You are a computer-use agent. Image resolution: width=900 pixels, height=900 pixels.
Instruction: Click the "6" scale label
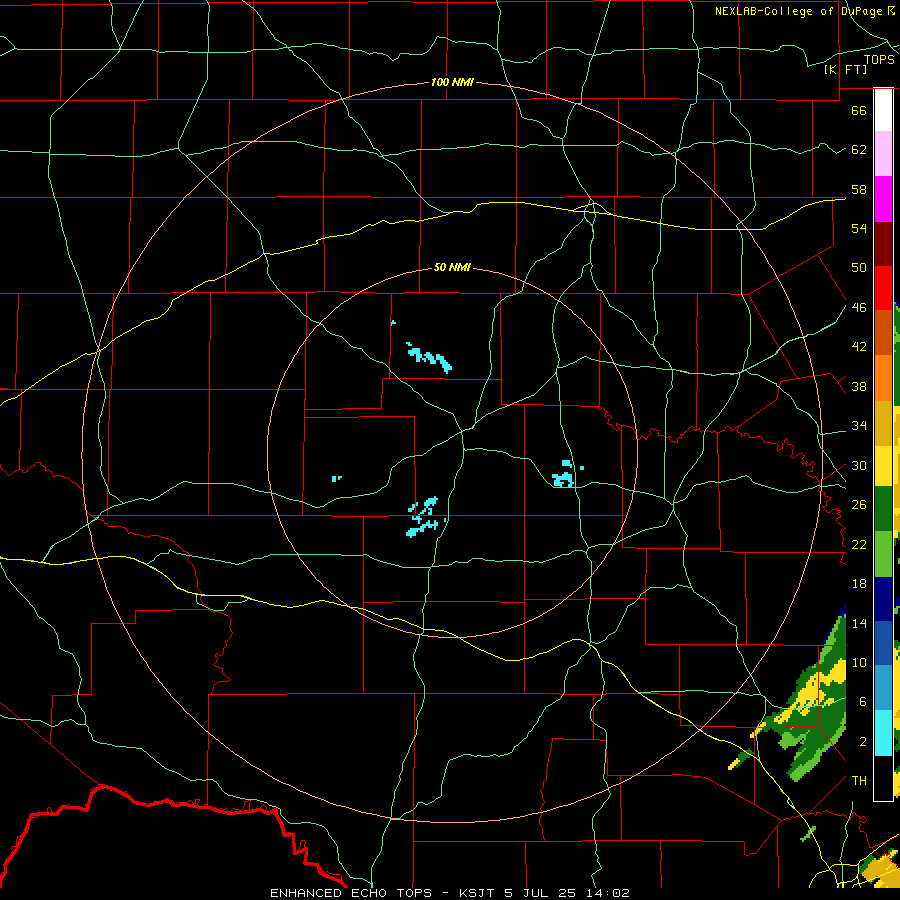tap(863, 702)
